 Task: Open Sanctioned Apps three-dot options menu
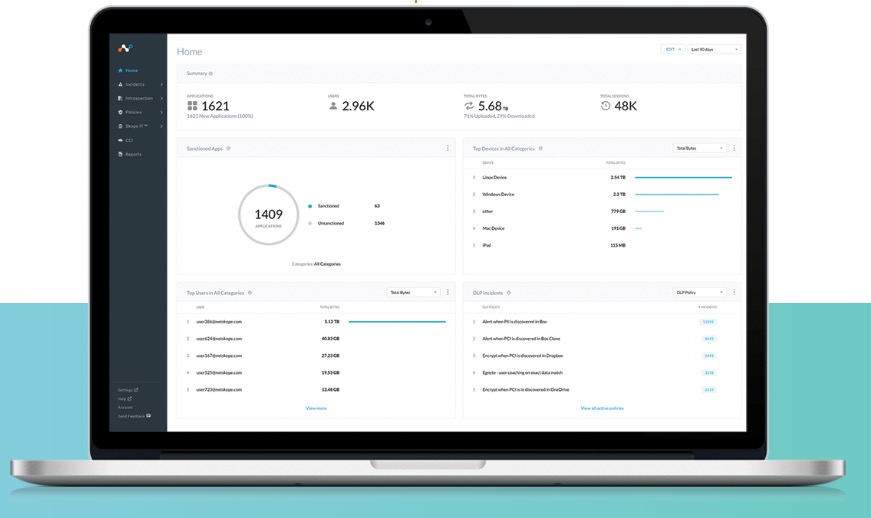pos(448,148)
